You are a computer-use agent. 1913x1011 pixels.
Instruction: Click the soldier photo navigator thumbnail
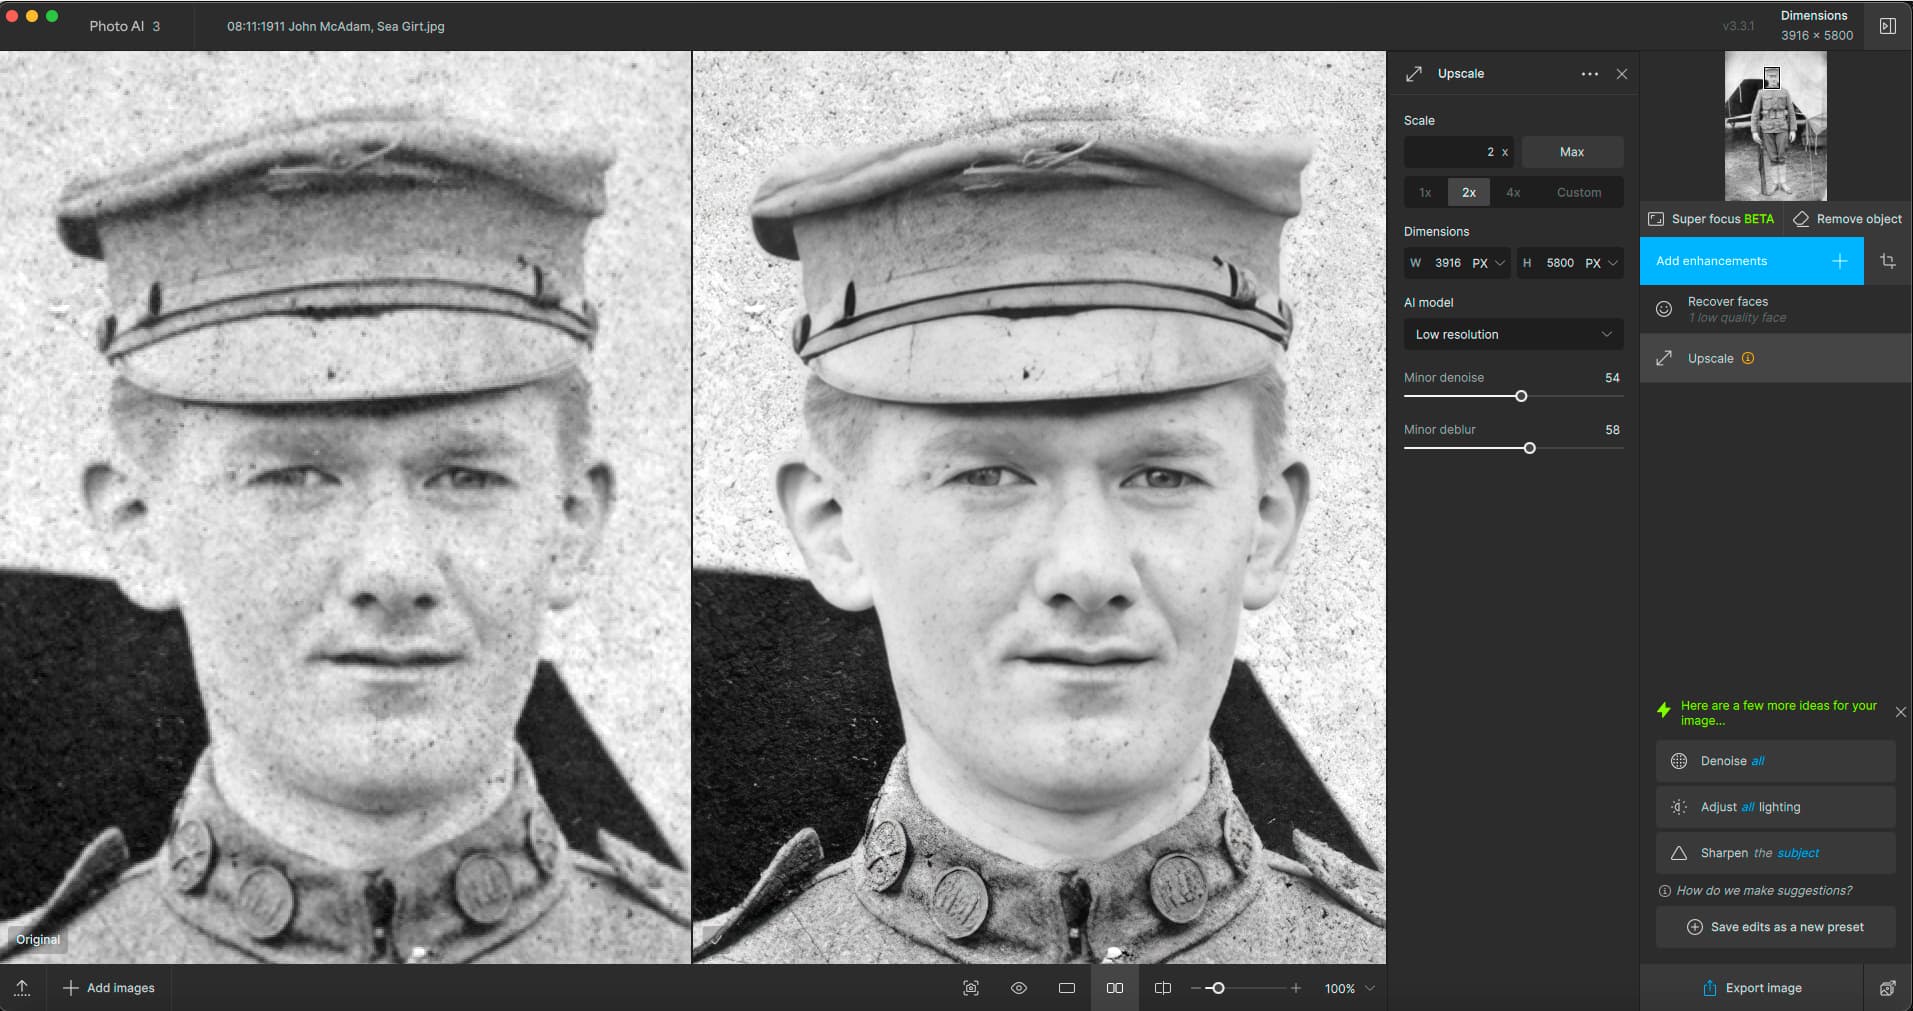click(x=1775, y=127)
